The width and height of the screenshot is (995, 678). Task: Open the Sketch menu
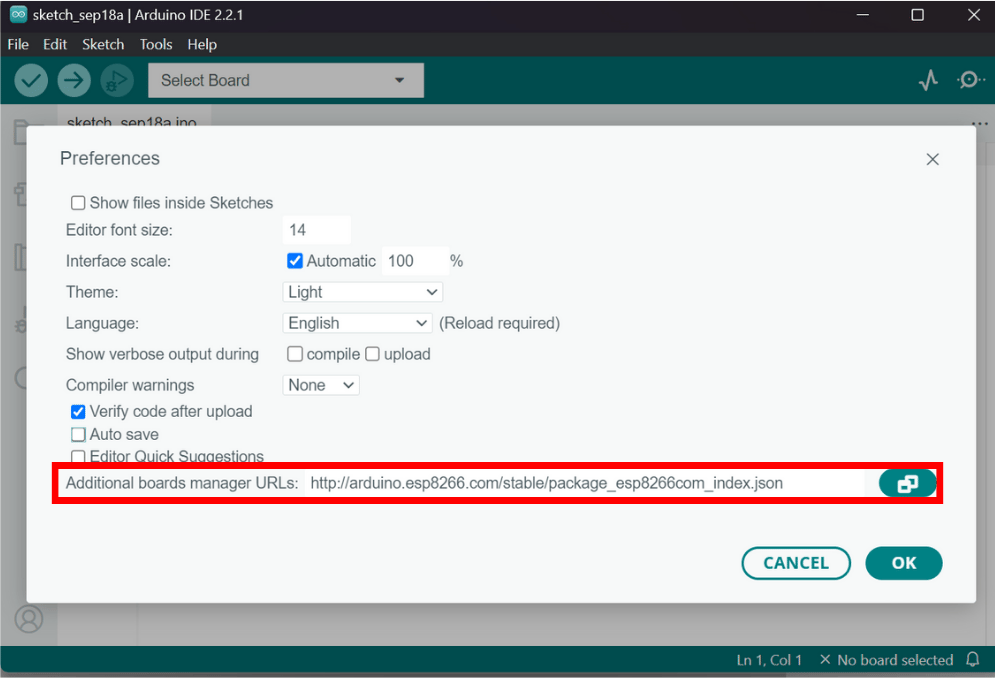coord(103,44)
